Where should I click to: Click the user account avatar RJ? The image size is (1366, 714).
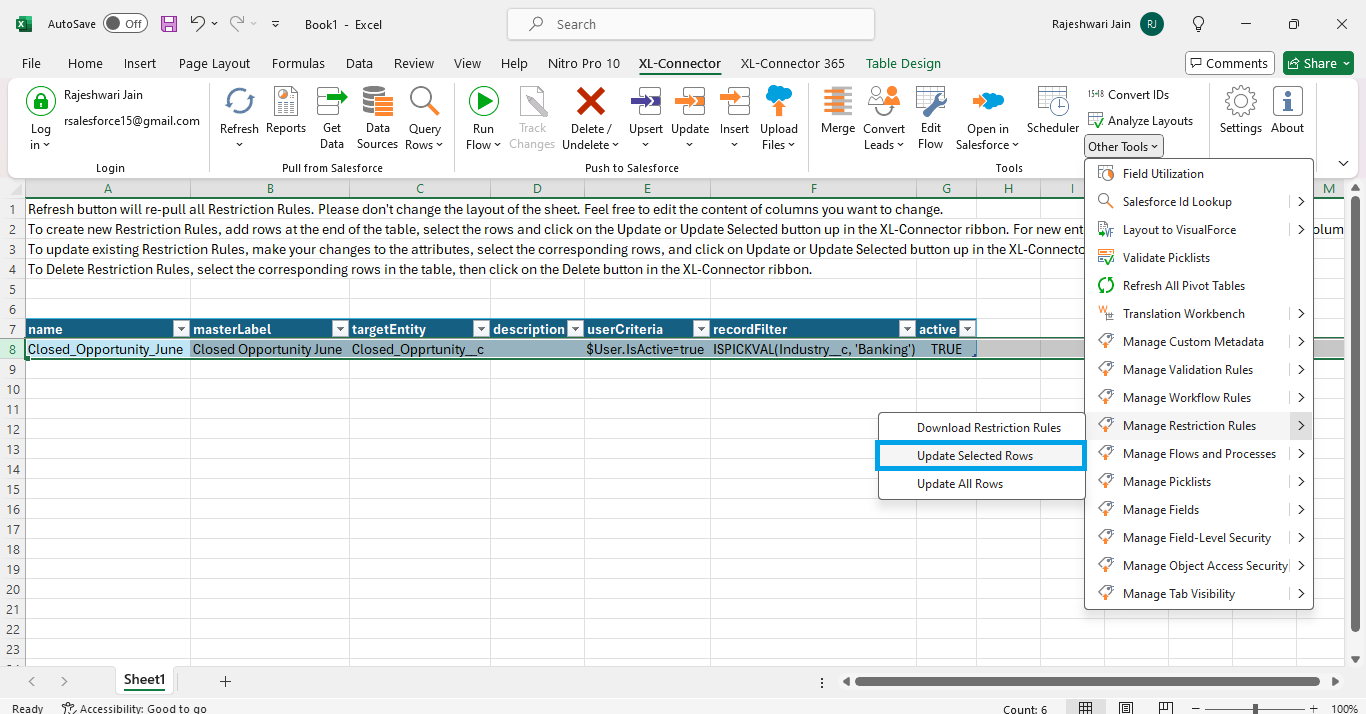pos(1152,24)
